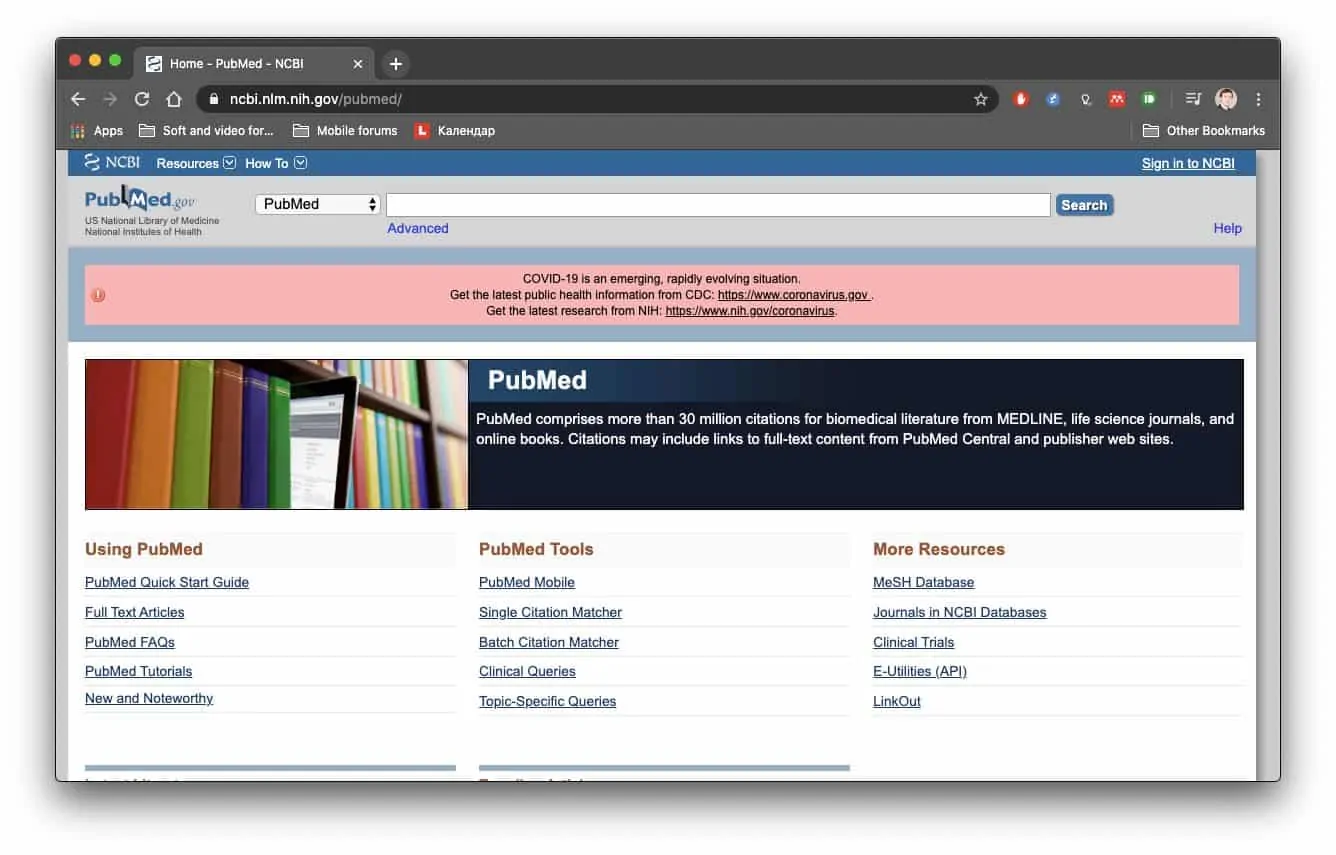
Task: Go back with the browser back arrow
Action: tap(78, 99)
